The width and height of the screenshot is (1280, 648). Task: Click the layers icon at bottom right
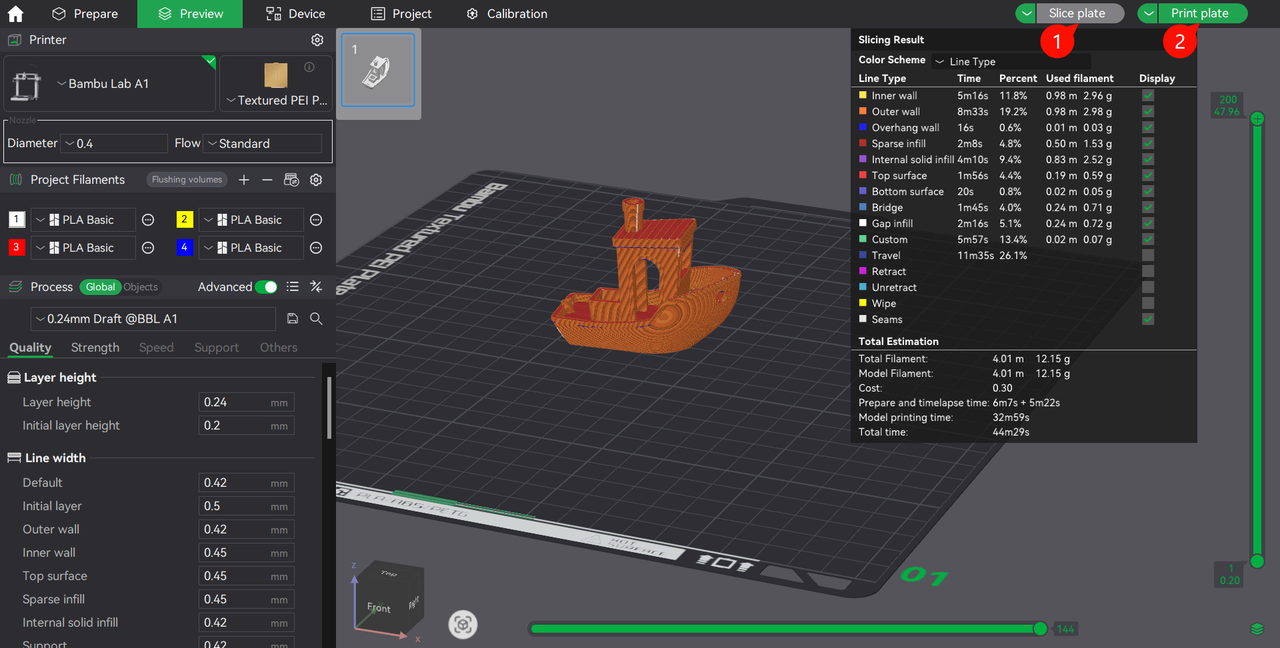click(1257, 629)
